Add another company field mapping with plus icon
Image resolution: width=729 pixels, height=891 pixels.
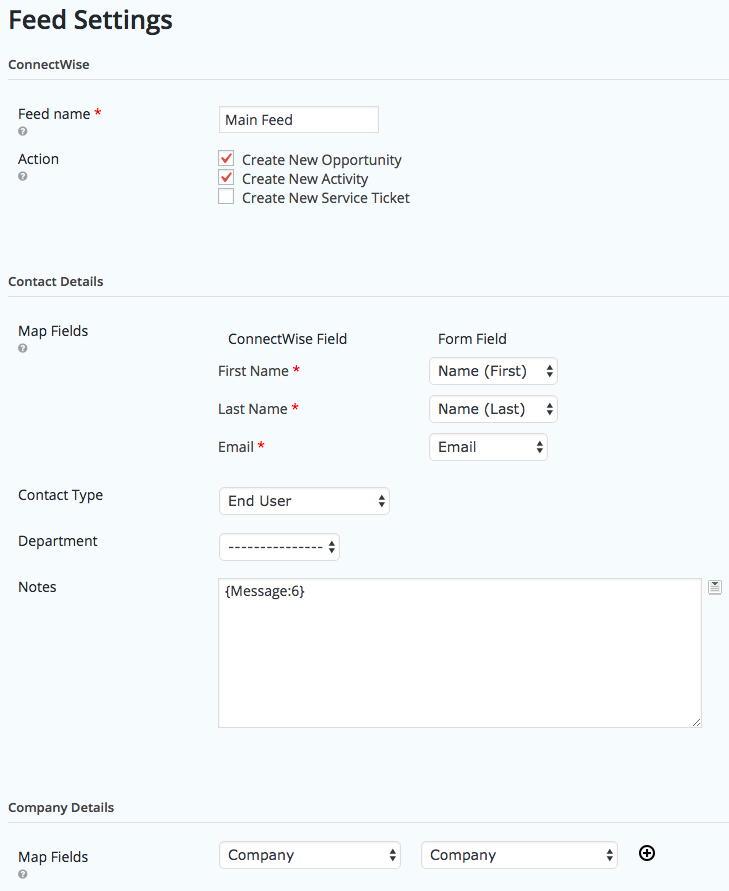(647, 853)
